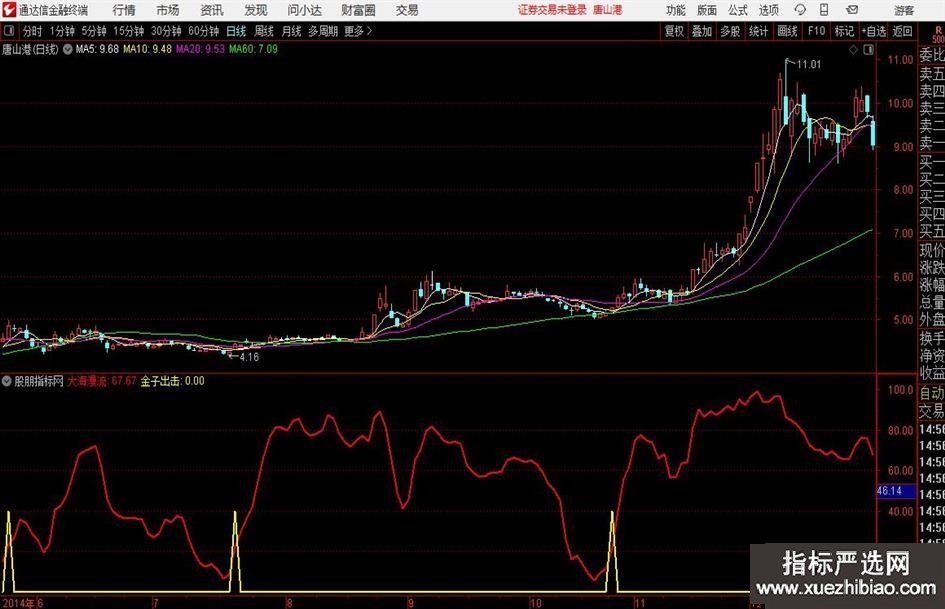Open the mail envelope icon
This screenshot has height=609, width=945.
852,10
